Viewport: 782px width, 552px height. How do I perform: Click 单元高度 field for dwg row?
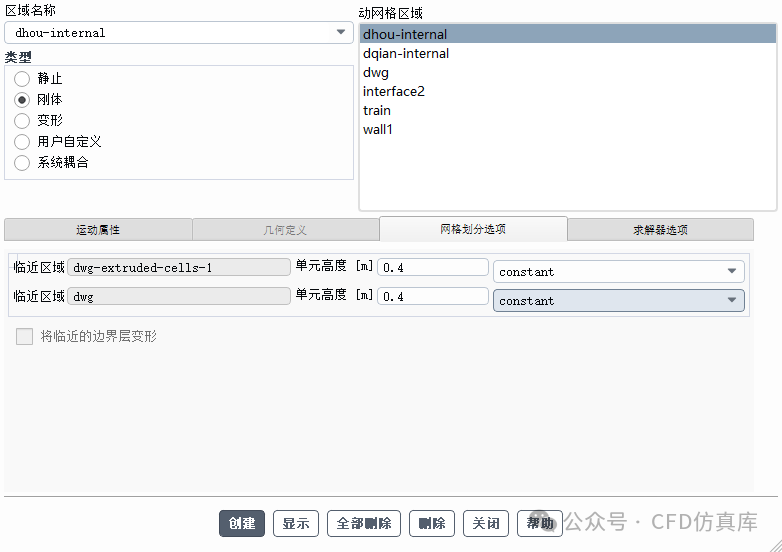click(x=433, y=296)
